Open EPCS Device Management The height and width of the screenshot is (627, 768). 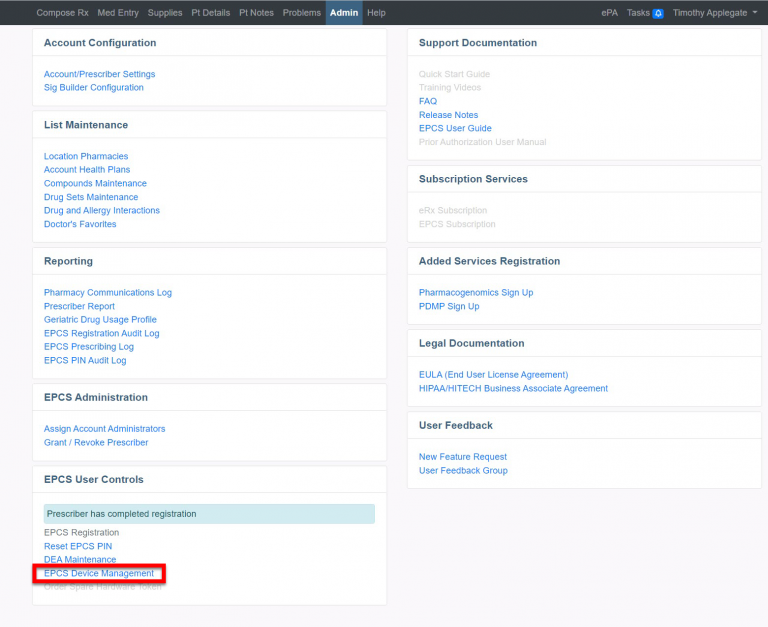click(x=99, y=573)
